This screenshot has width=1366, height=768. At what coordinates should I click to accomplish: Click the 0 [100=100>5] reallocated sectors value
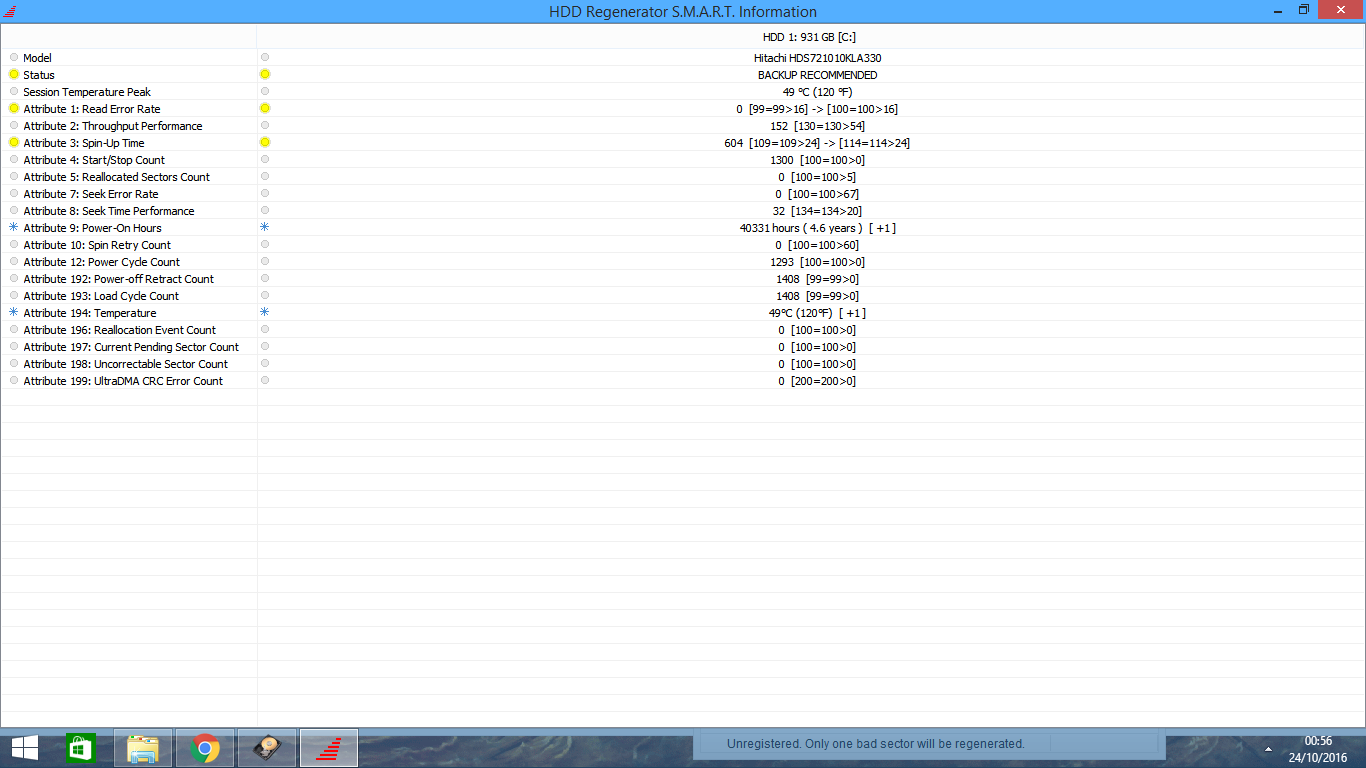click(817, 177)
